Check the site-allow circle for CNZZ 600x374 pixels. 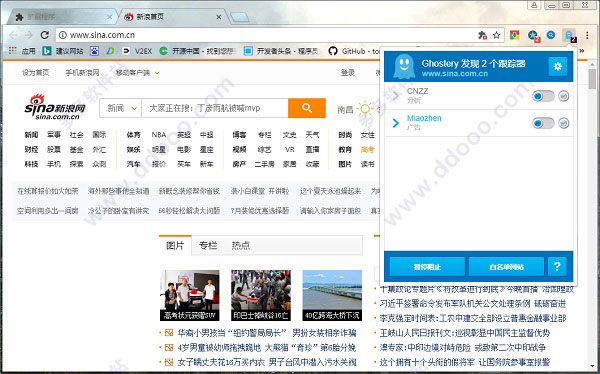coord(564,96)
